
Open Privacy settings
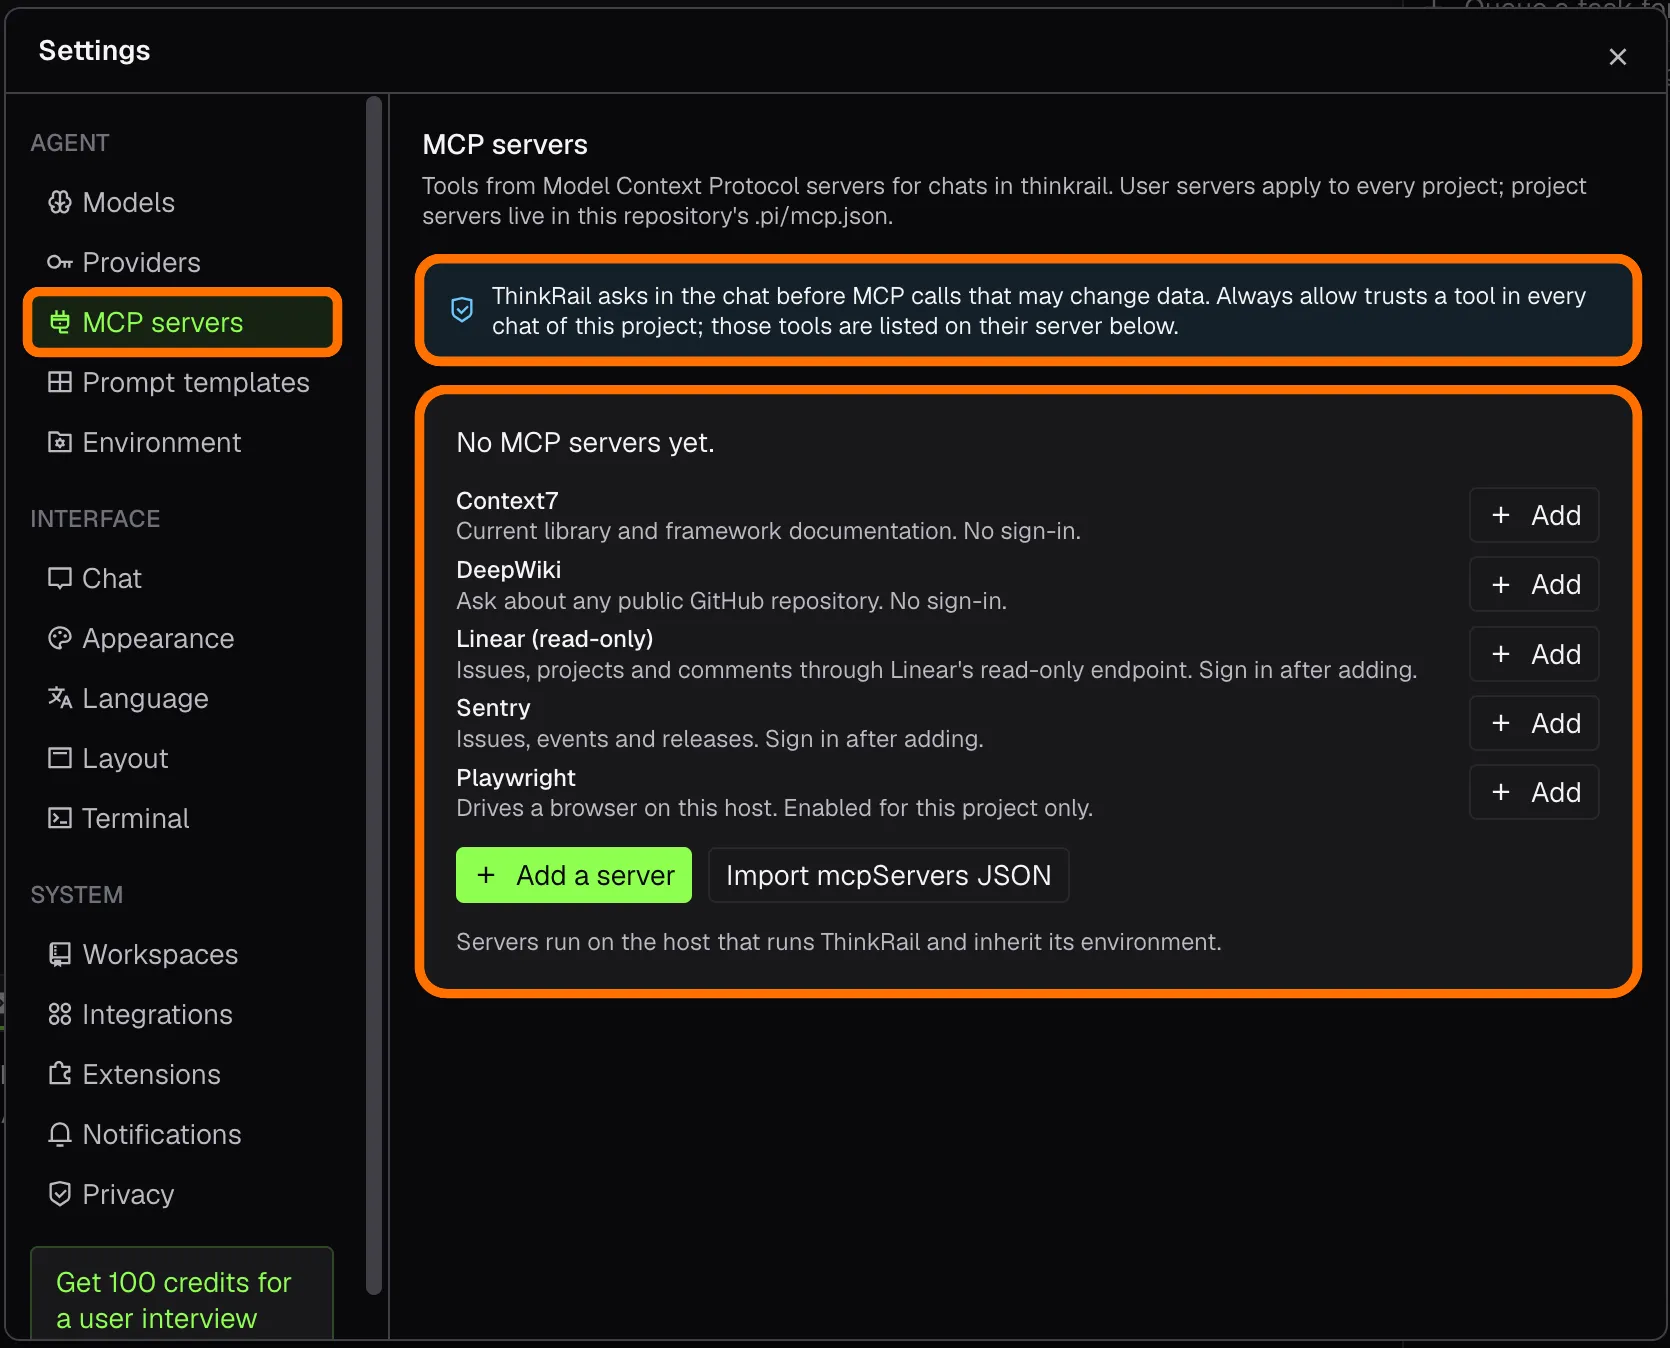coord(182,1194)
